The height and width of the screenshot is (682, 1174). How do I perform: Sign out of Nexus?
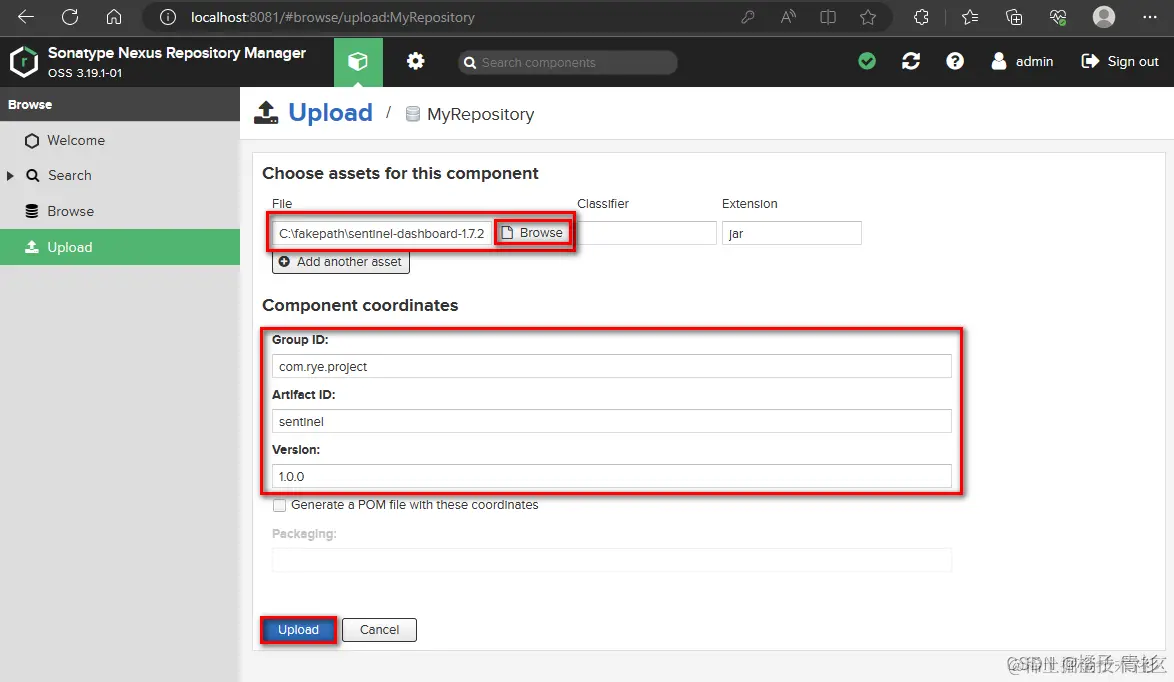coord(1120,61)
